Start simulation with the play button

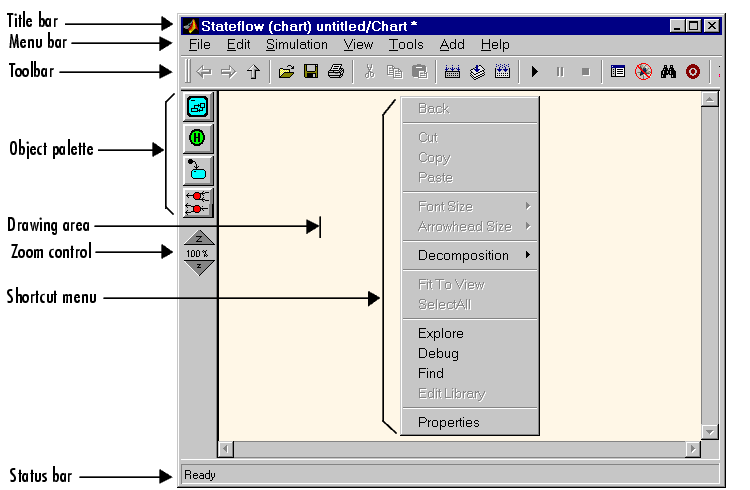535,72
